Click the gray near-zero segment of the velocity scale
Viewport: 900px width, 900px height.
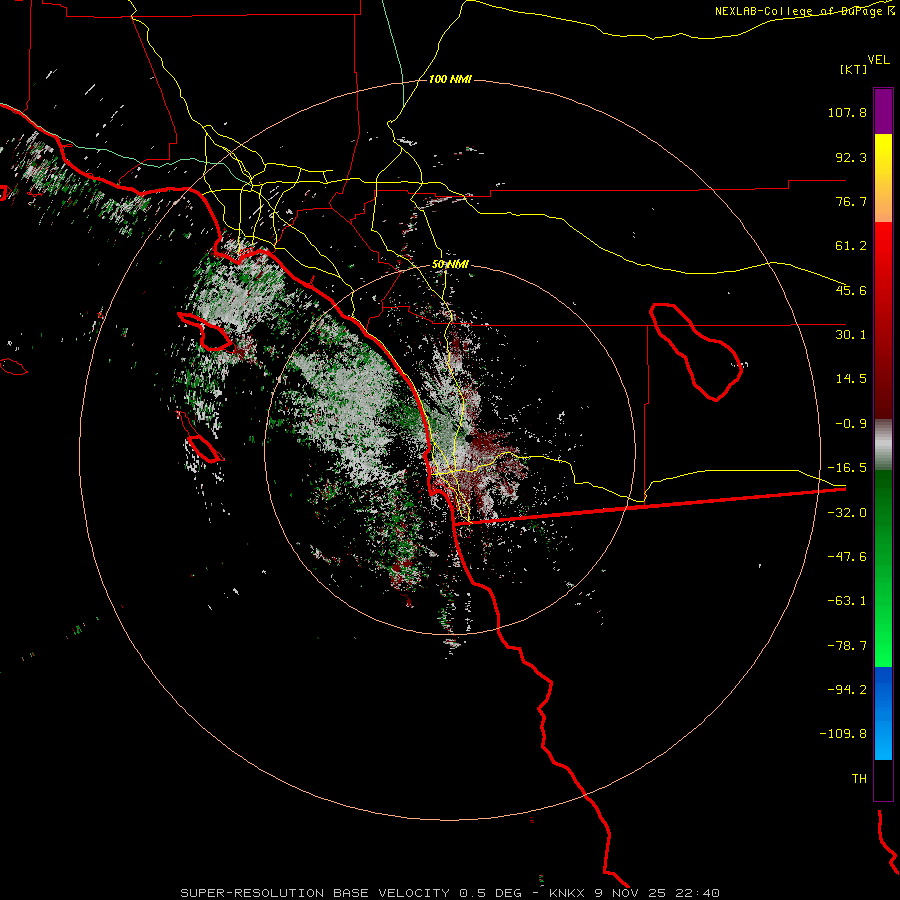883,444
